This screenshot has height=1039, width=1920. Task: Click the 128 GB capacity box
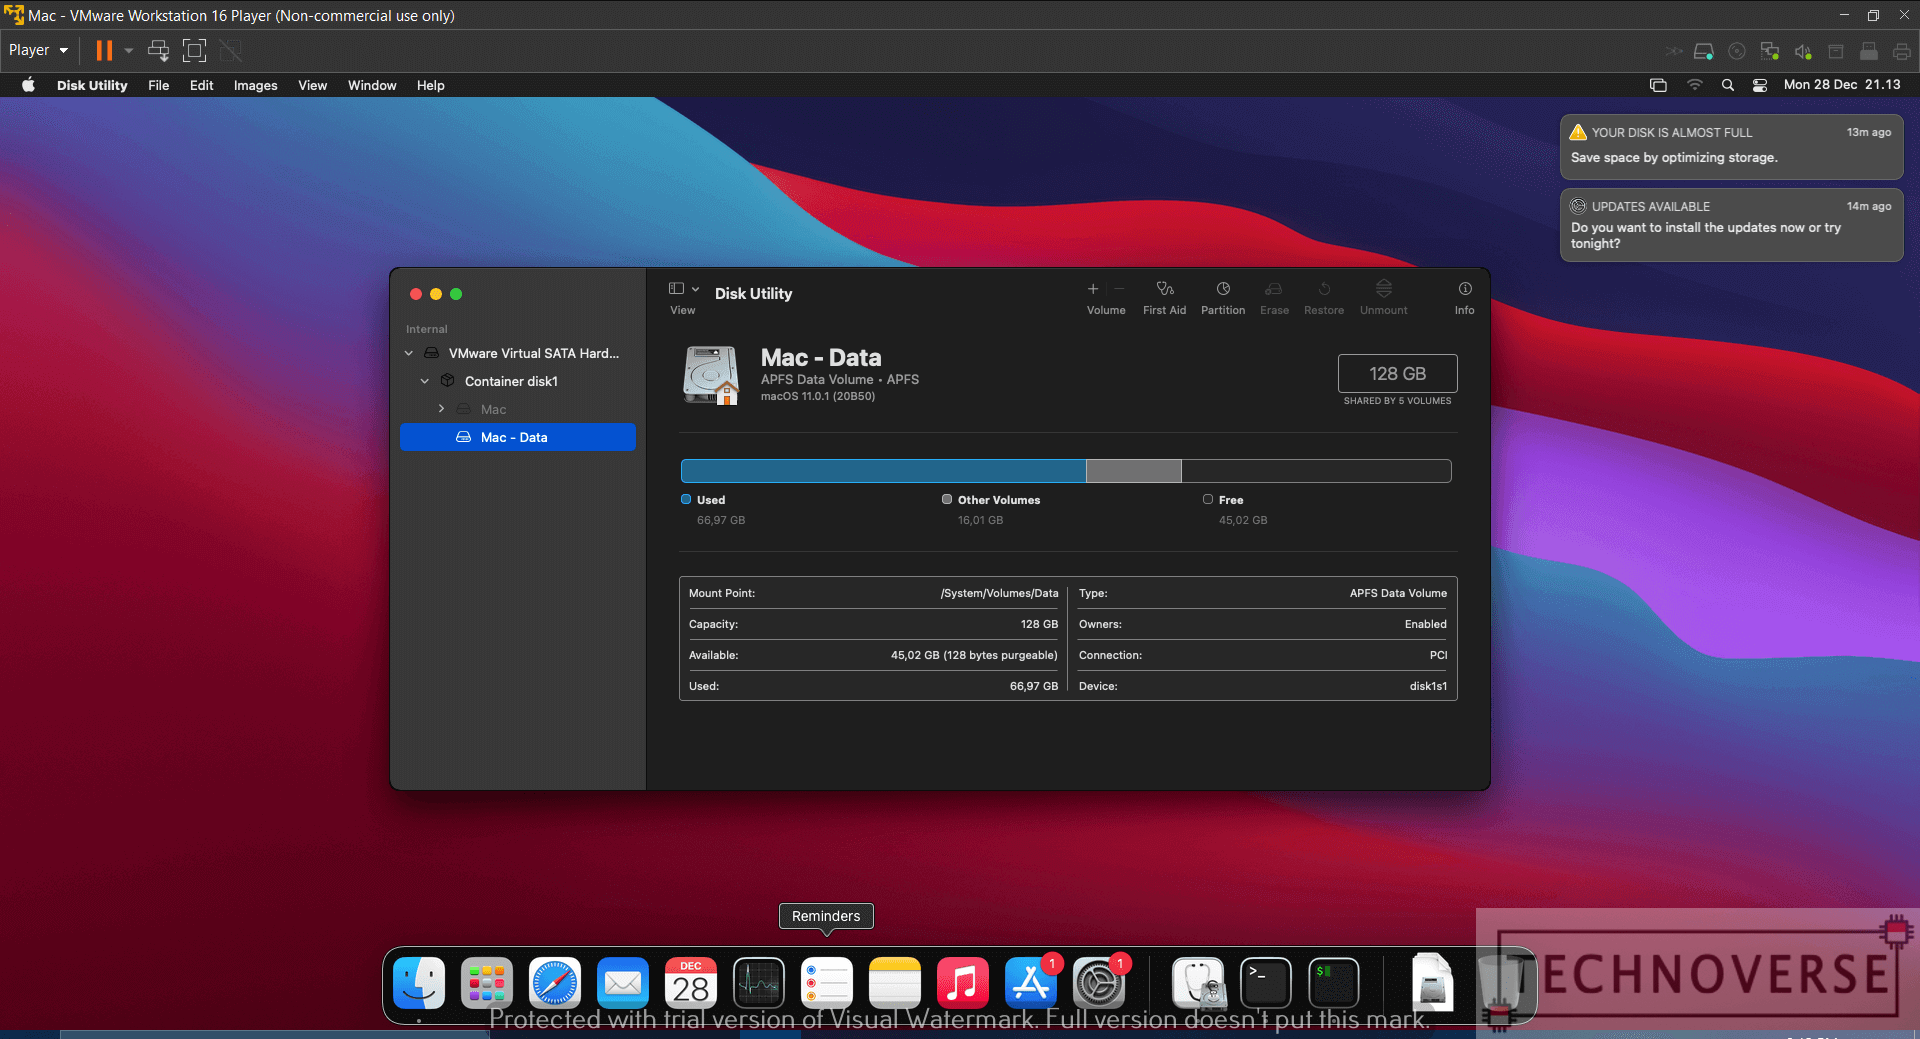pos(1397,373)
